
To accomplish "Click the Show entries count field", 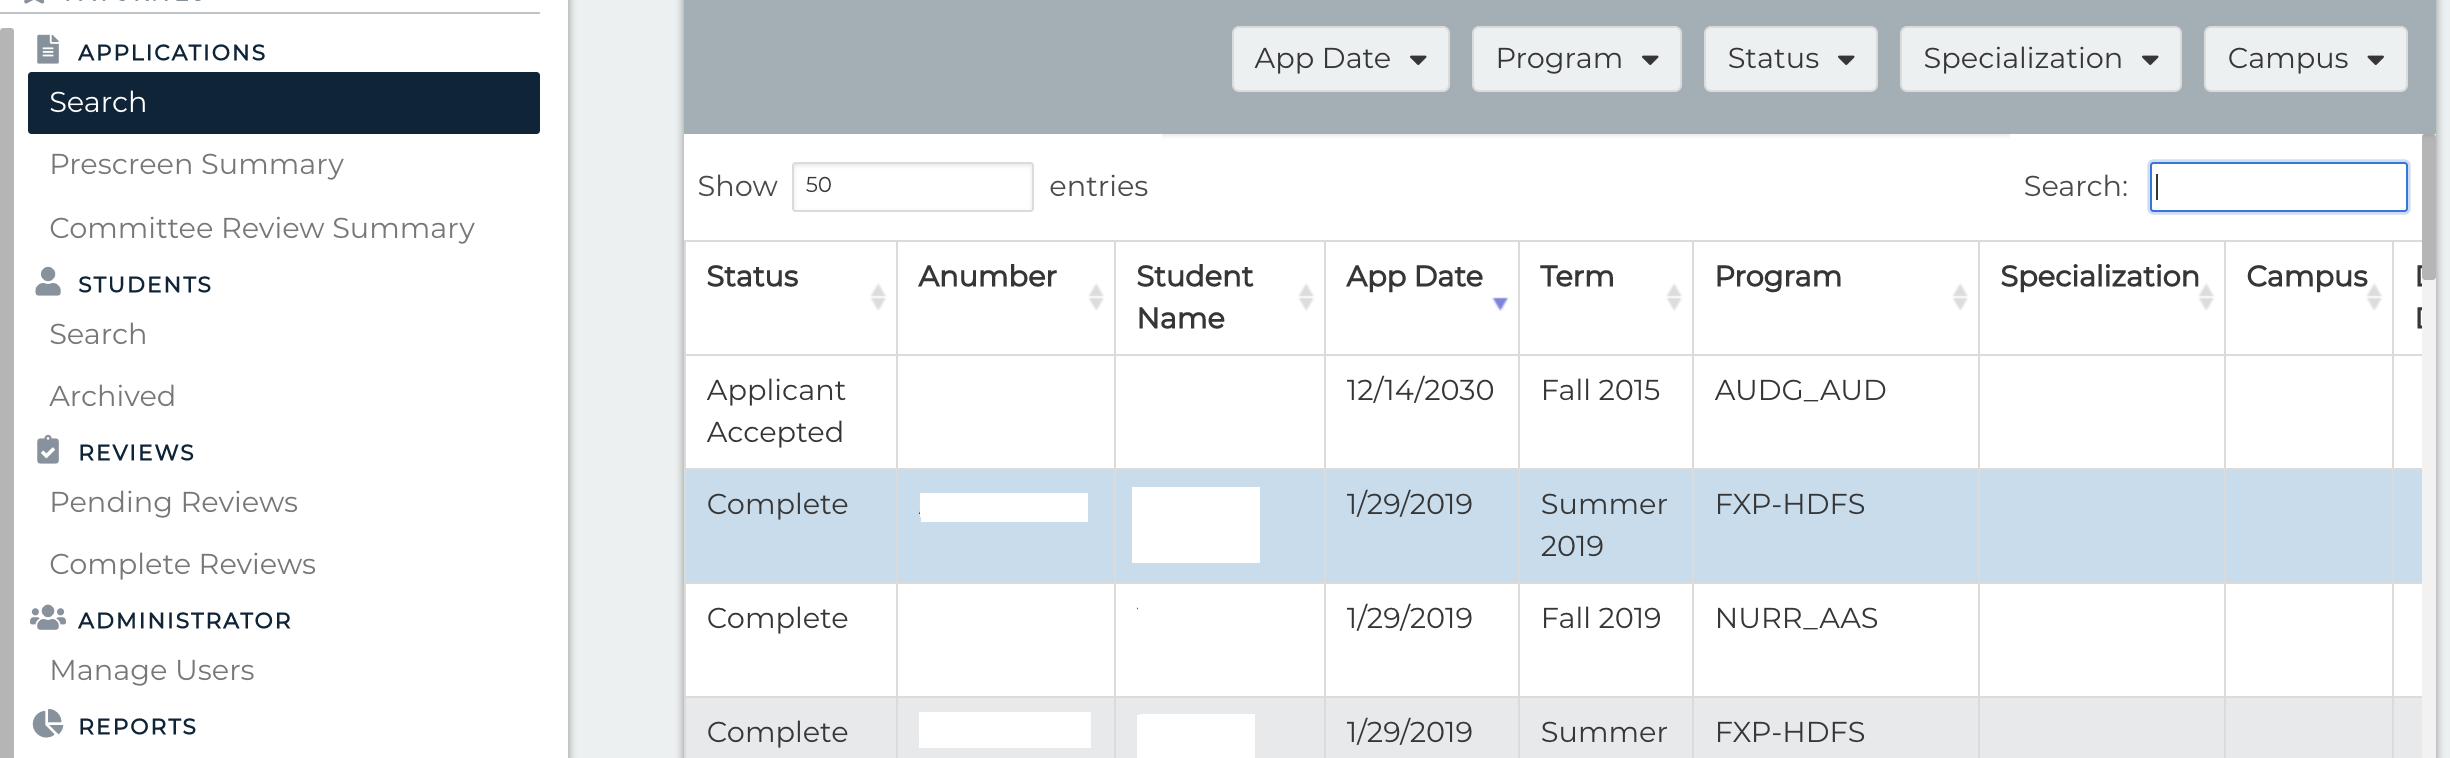I will tap(912, 187).
